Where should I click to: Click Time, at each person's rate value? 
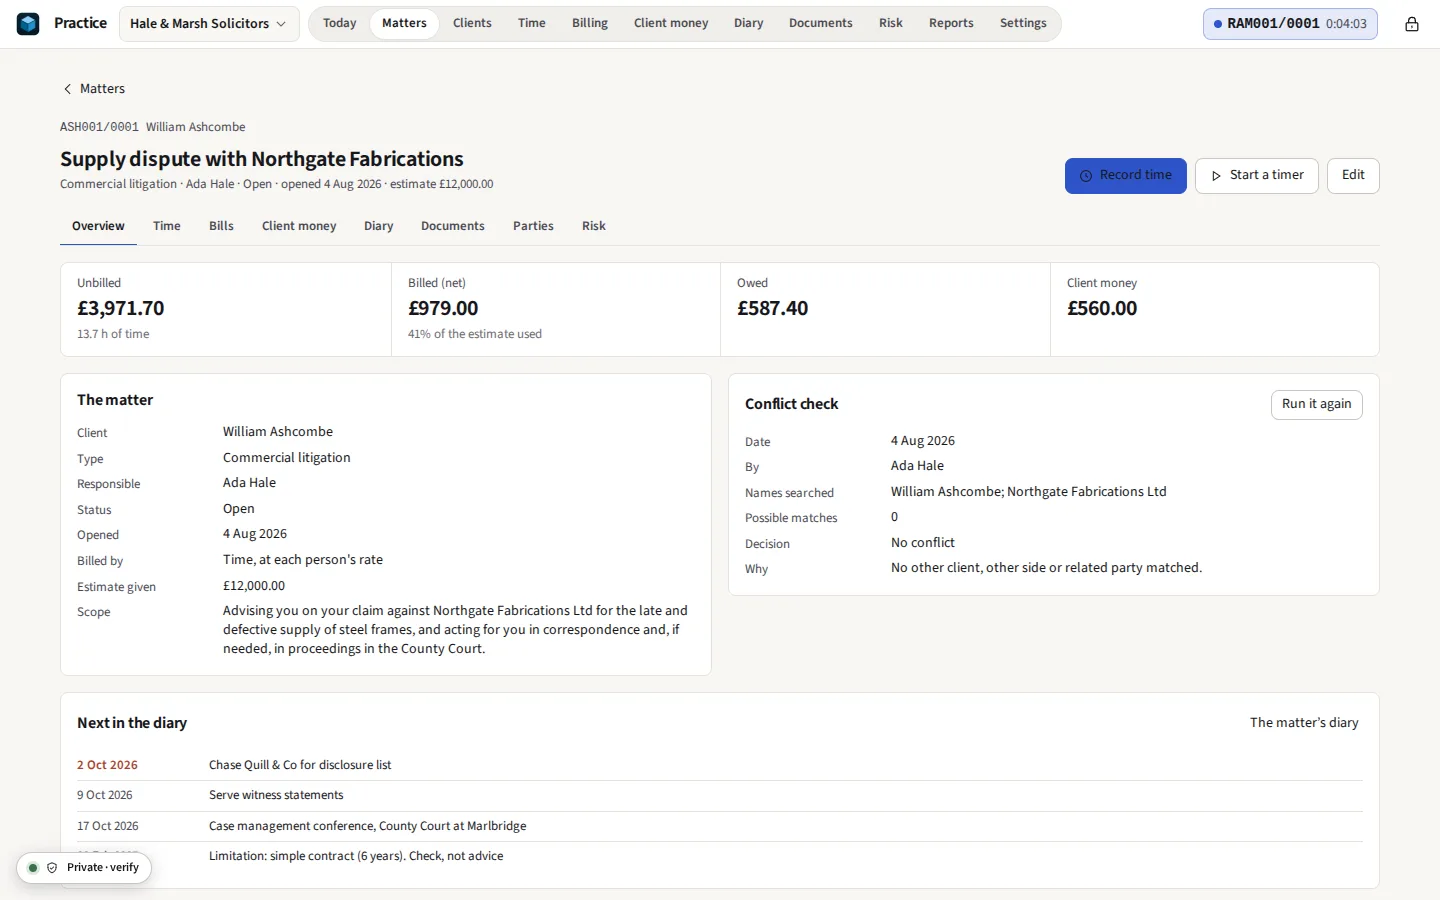point(303,560)
